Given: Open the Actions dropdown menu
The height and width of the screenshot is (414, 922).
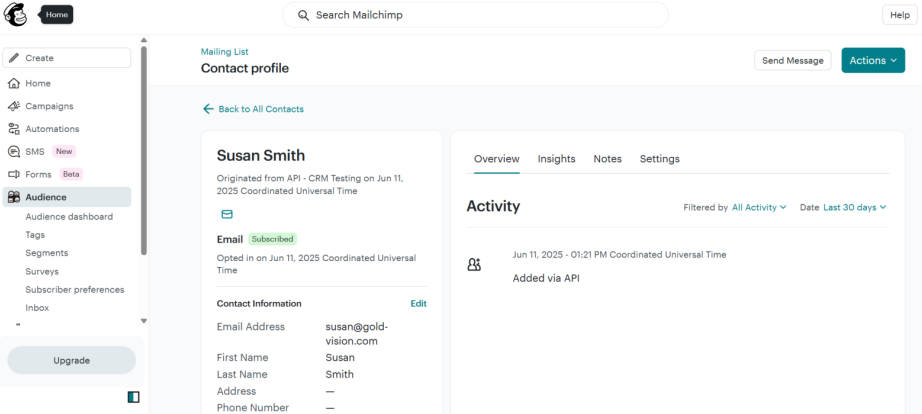Looking at the screenshot, I should pos(872,61).
